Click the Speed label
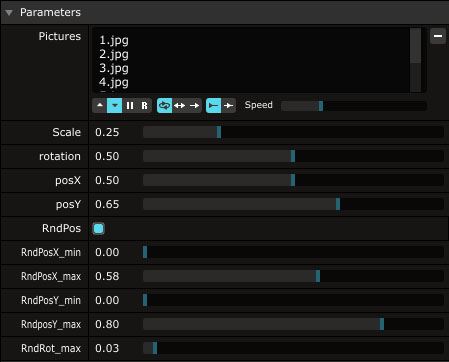The width and height of the screenshot is (449, 362). [259, 105]
